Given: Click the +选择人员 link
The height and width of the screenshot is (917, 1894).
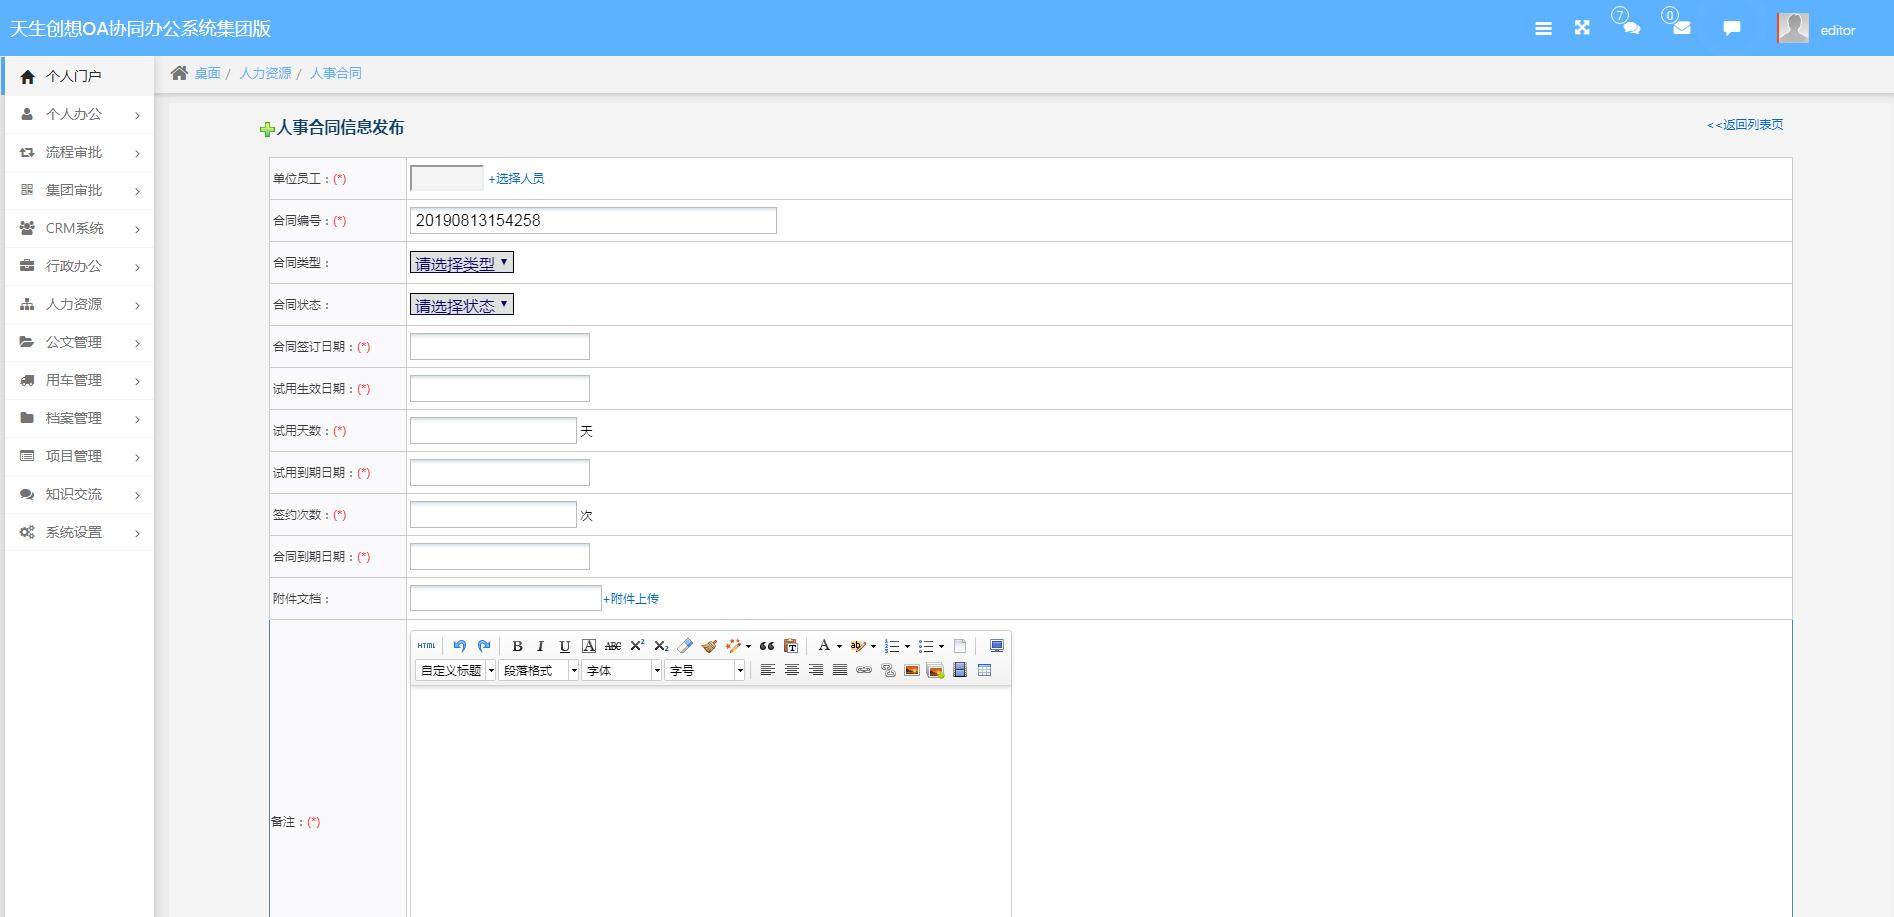Looking at the screenshot, I should tap(516, 179).
